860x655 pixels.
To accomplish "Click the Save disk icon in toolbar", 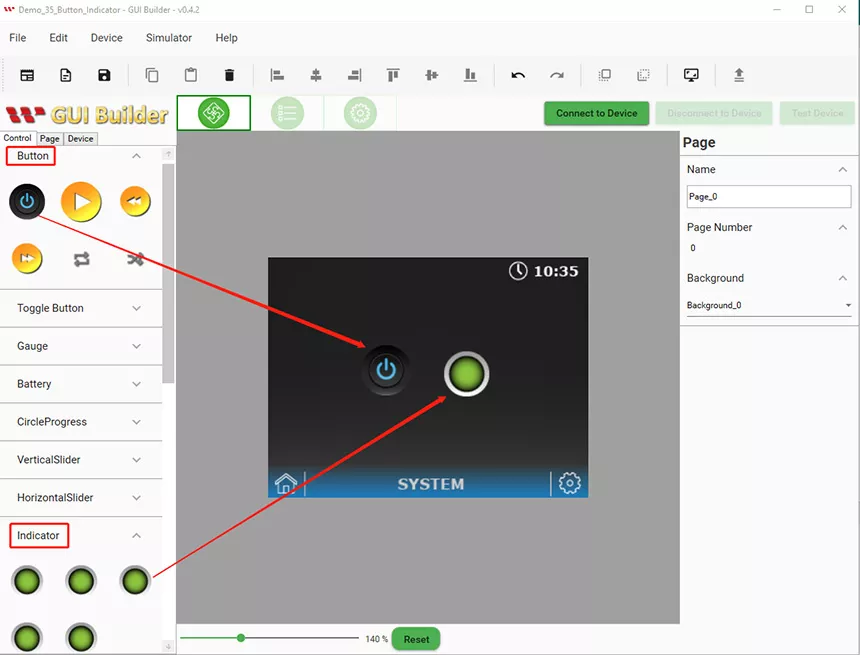I will click(x=104, y=75).
